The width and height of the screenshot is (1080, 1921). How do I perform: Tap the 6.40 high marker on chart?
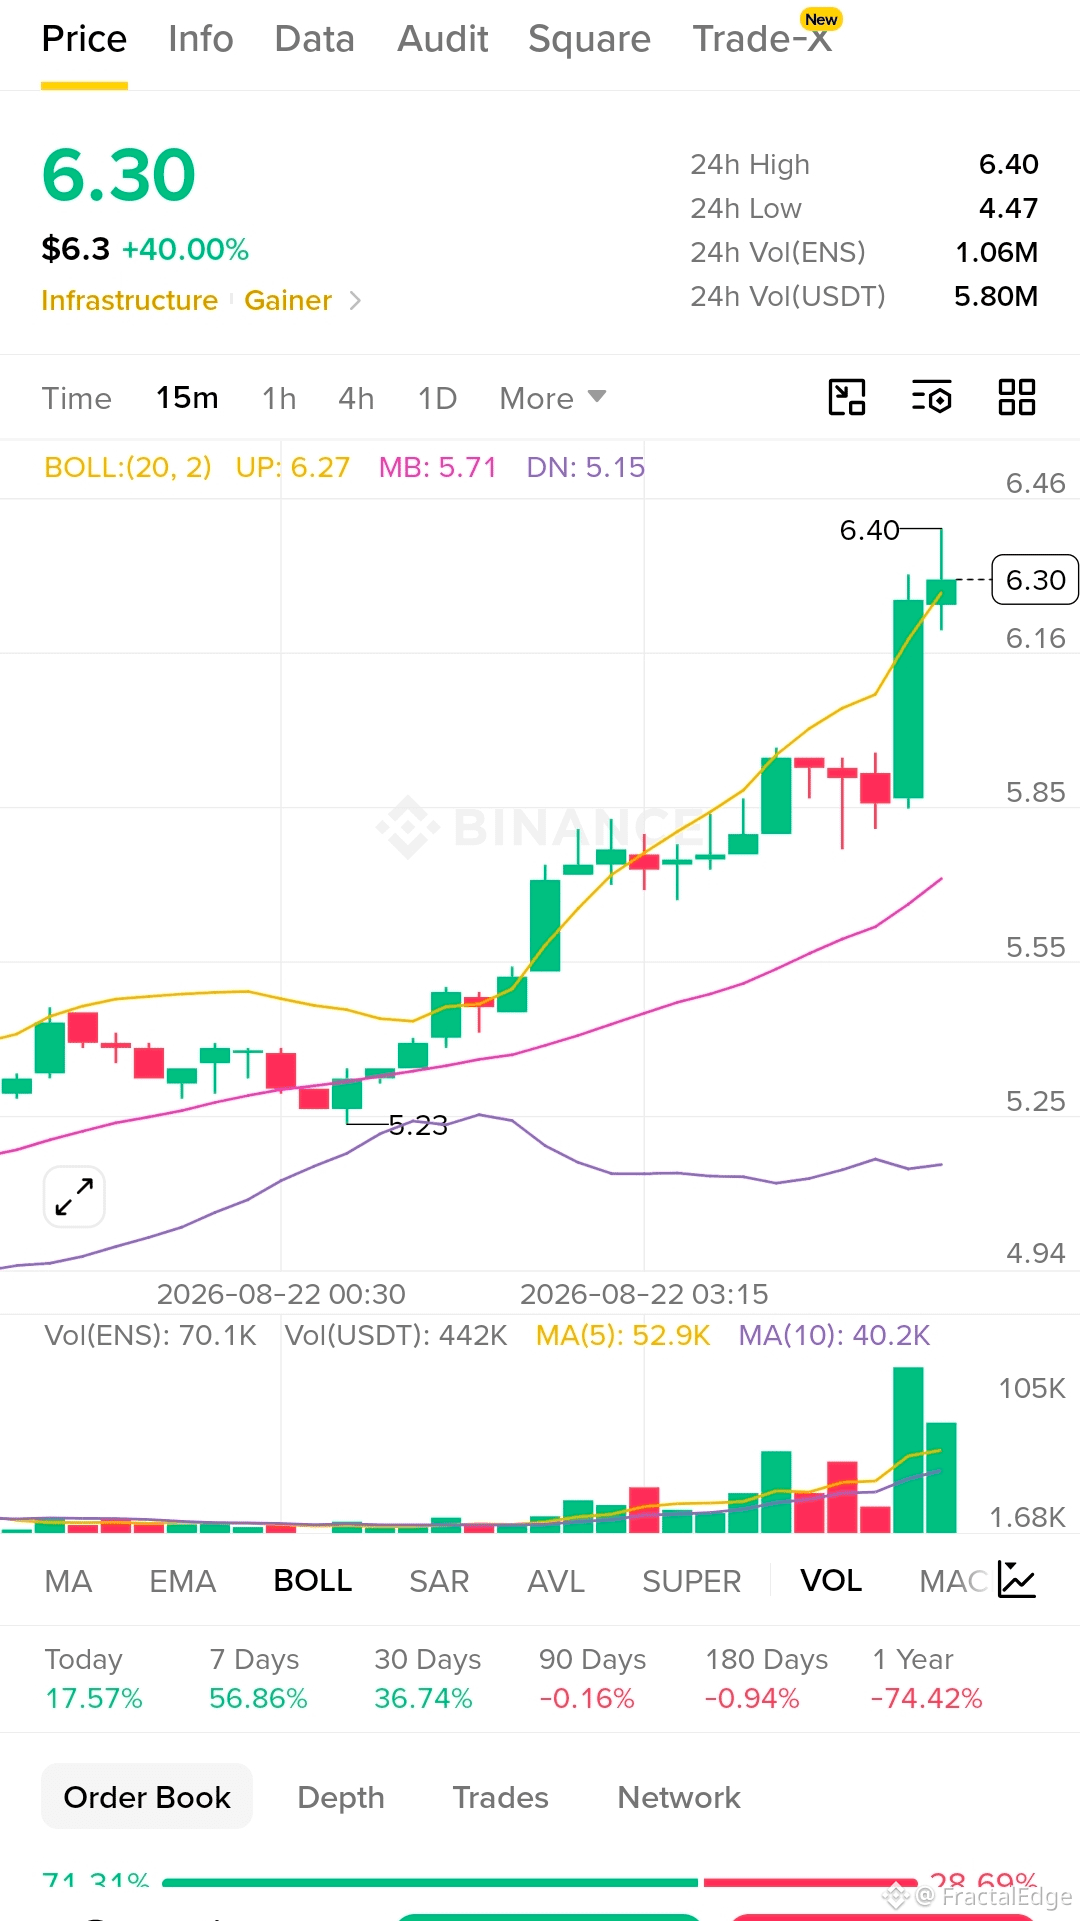pyautogui.click(x=869, y=530)
